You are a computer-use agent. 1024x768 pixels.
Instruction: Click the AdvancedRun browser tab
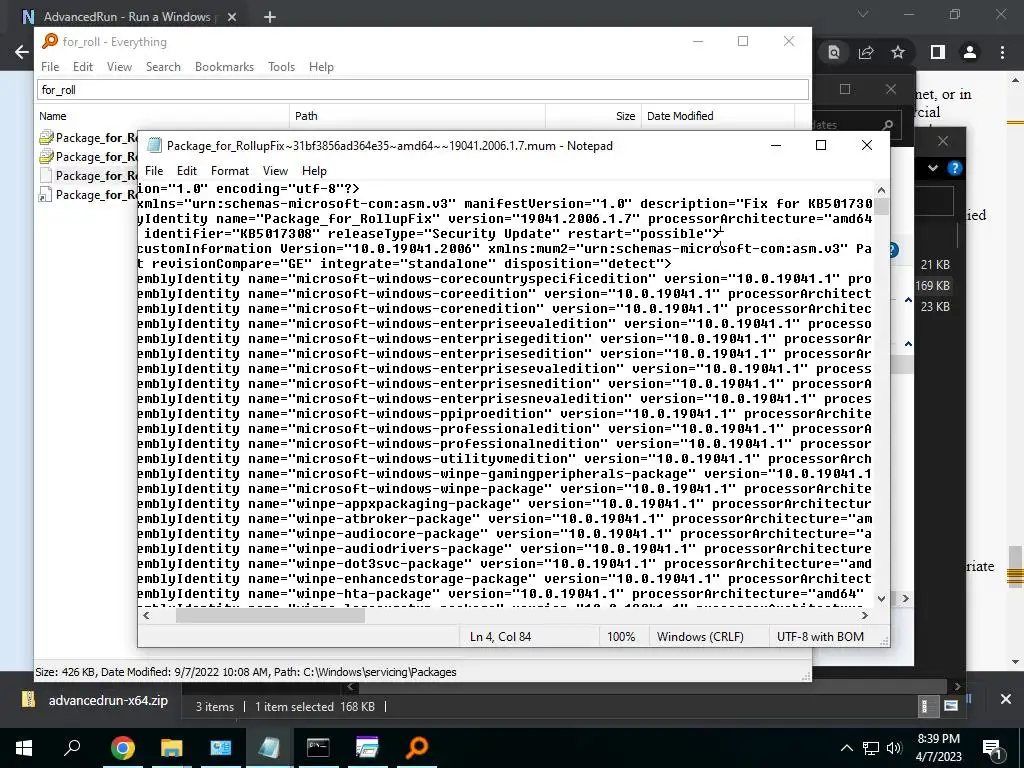(127, 16)
